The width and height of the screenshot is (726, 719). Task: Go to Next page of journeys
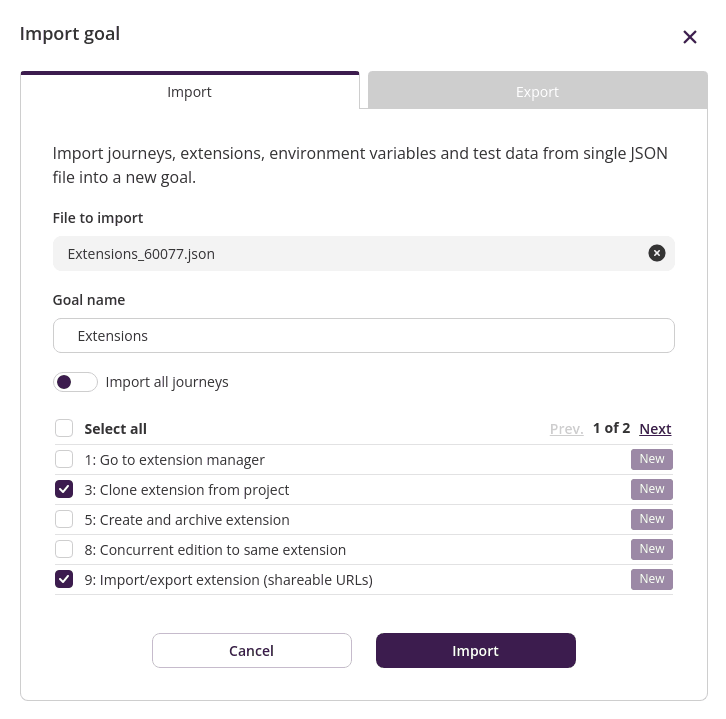point(655,428)
